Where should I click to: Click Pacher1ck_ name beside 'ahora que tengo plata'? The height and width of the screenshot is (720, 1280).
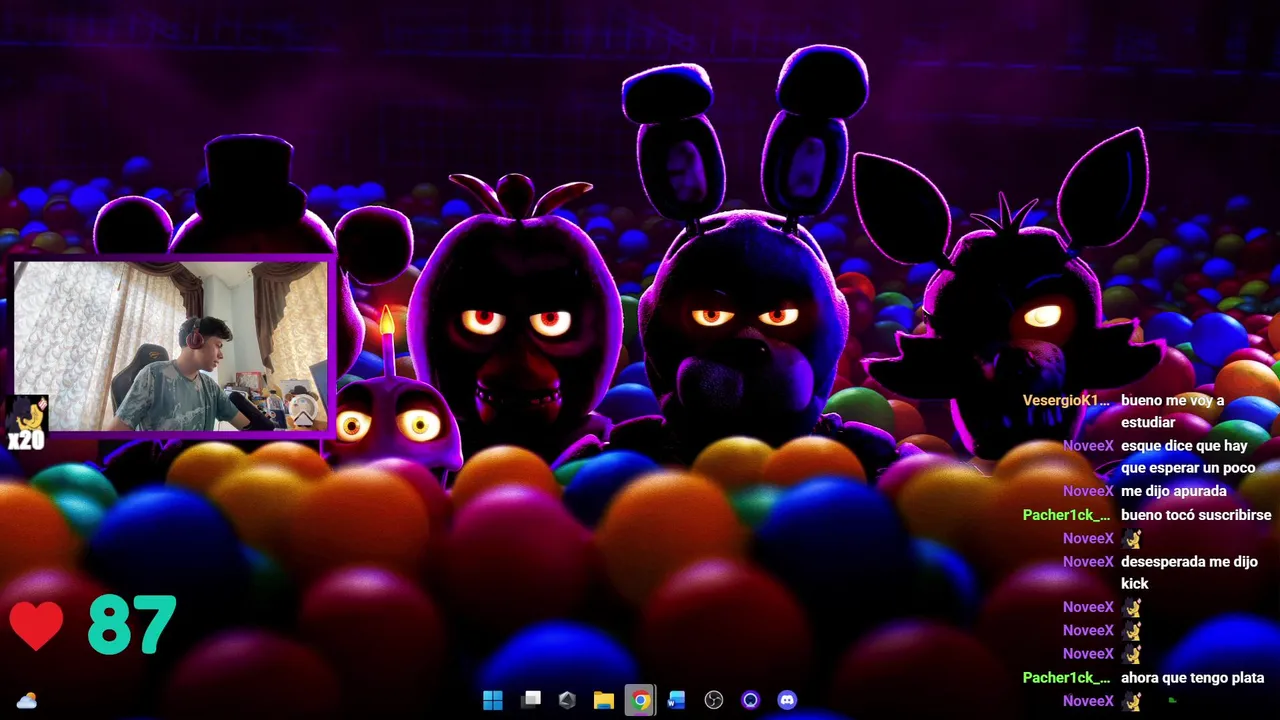click(x=1066, y=677)
